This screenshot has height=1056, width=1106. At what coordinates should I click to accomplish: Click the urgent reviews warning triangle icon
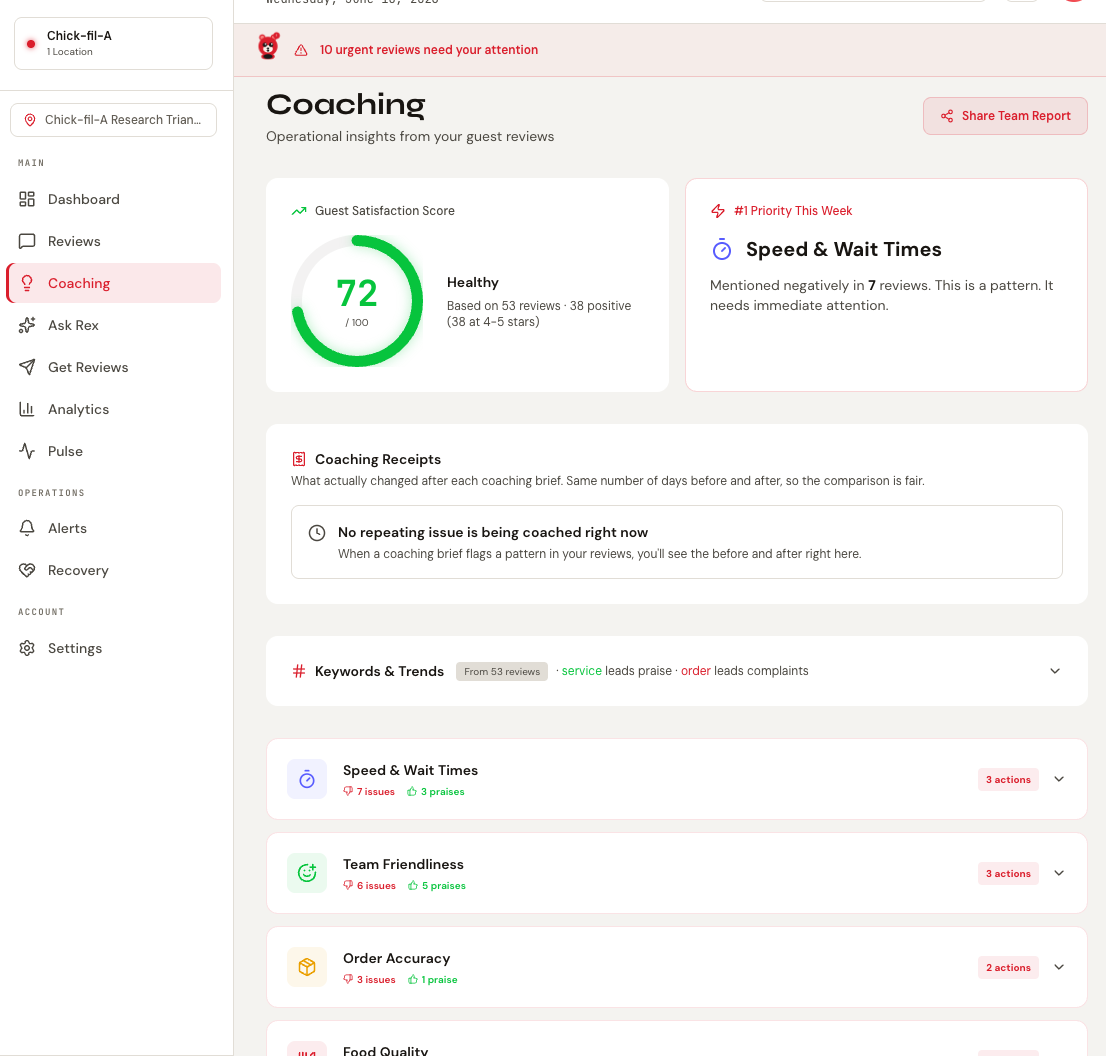301,50
